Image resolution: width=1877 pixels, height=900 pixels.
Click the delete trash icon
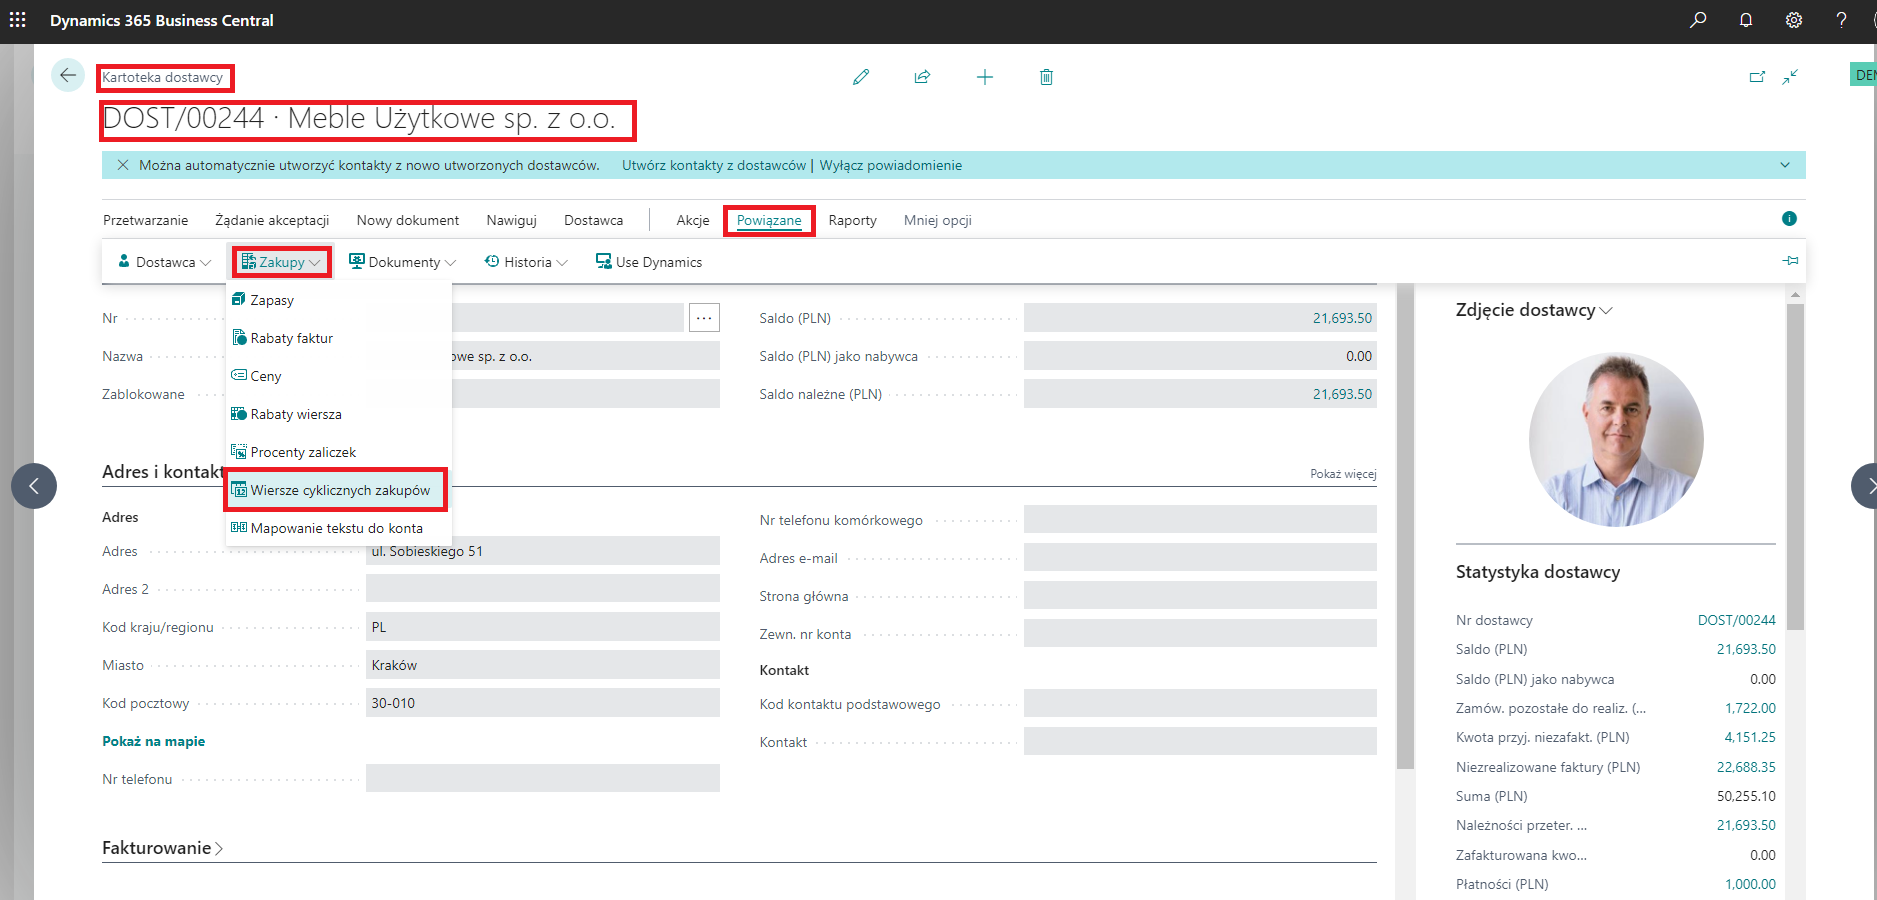[1046, 77]
